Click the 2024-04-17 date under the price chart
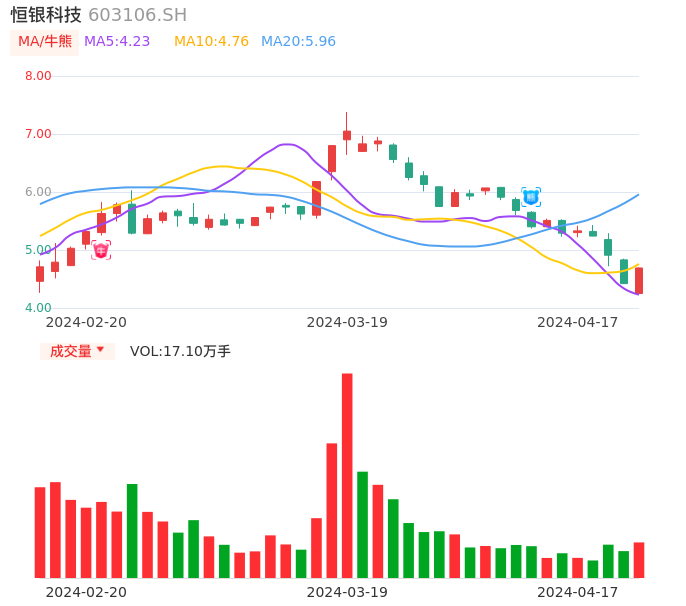The height and width of the screenshot is (606, 686). tap(578, 322)
